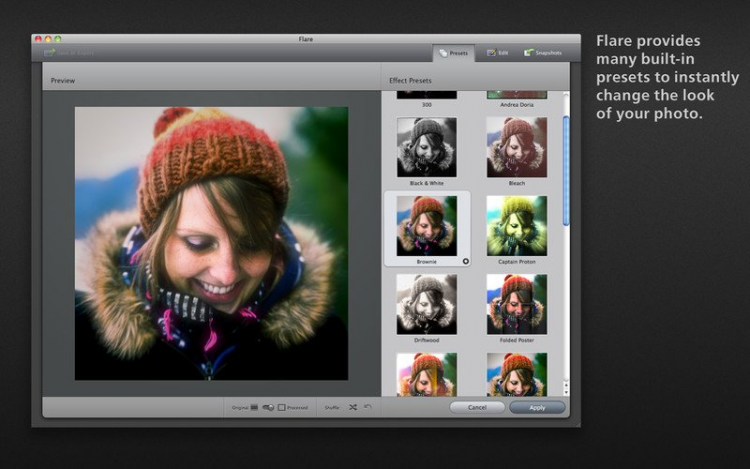Click the large preview photo
Image resolution: width=750 pixels, height=469 pixels.
[x=211, y=243]
